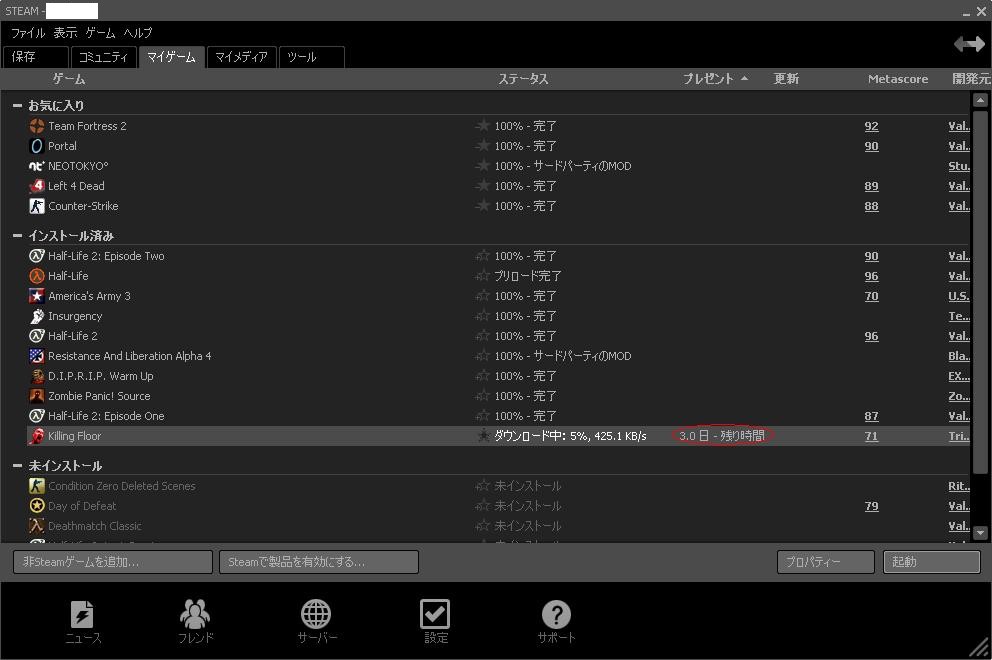Toggle favorite star for Day of Defeat
Image resolution: width=992 pixels, height=660 pixels.
(483, 506)
